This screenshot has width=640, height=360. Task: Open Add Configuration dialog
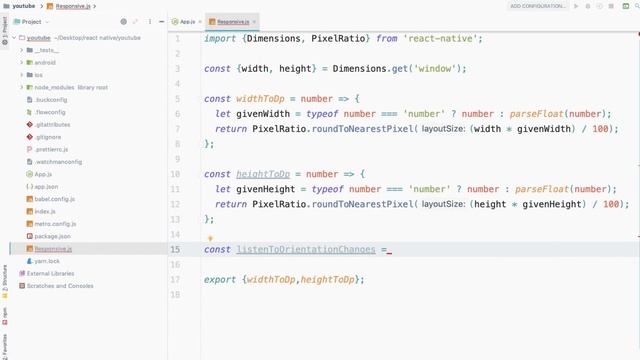click(538, 6)
